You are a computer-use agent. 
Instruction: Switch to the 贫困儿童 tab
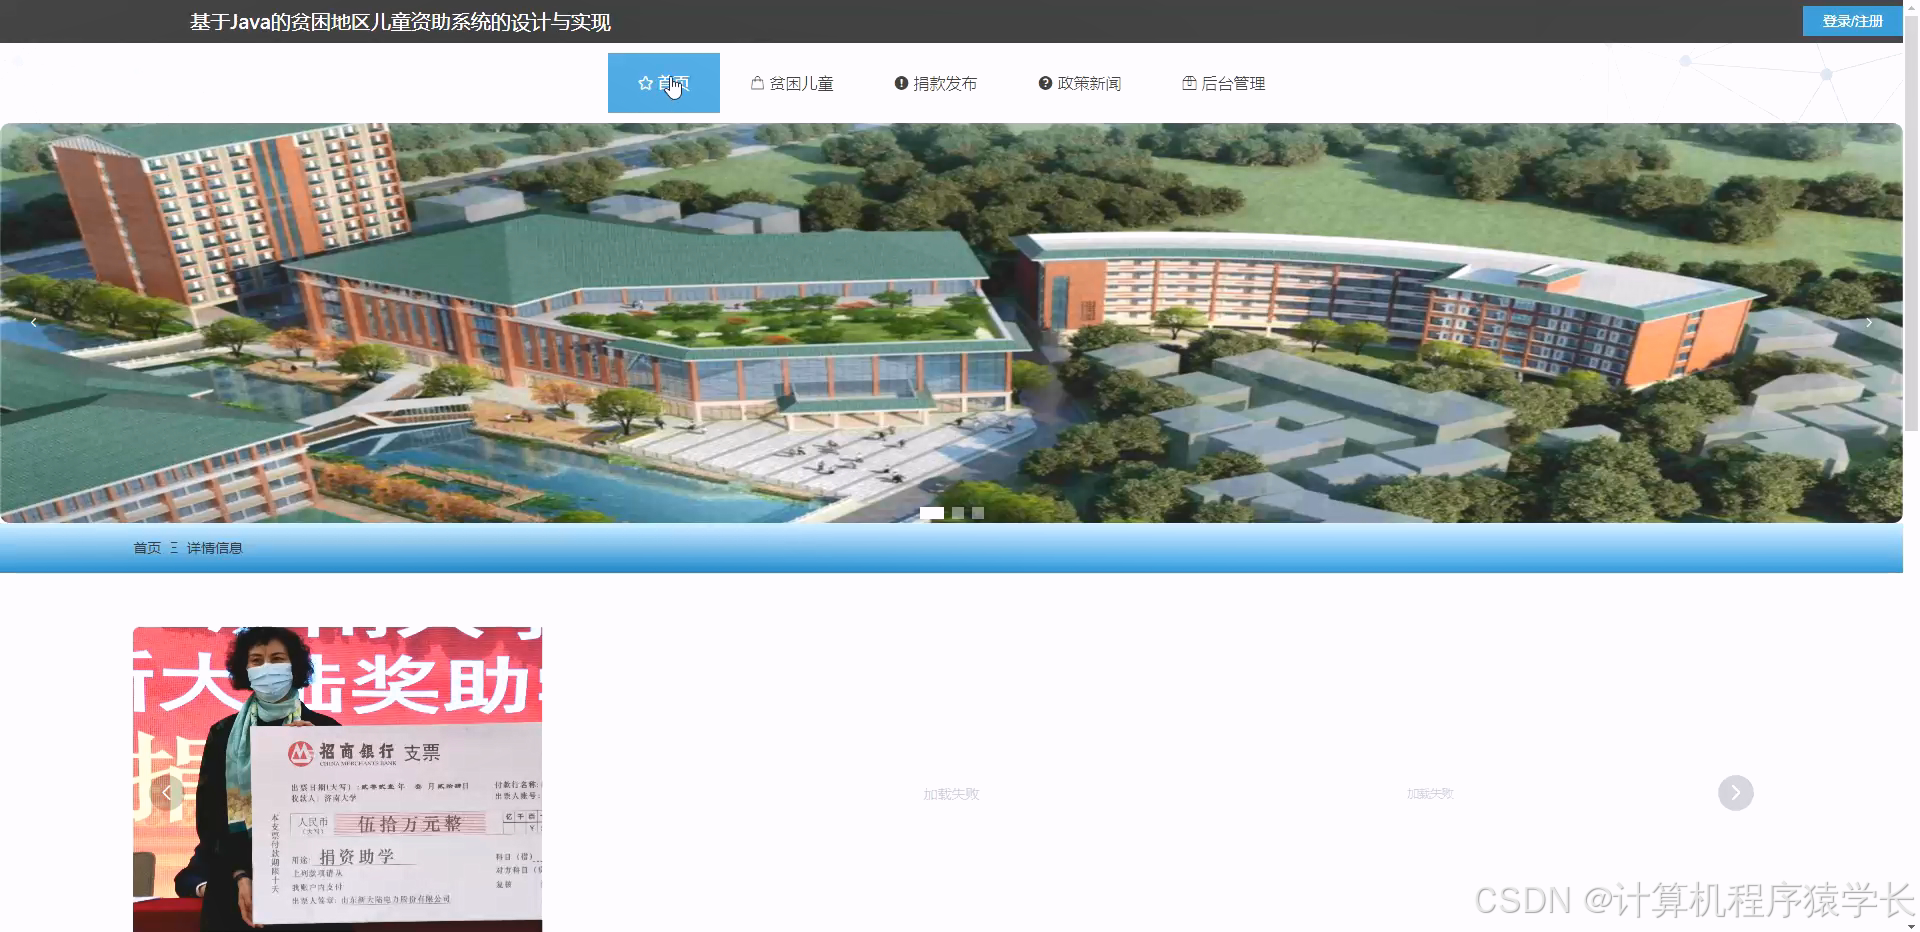pyautogui.click(x=800, y=83)
